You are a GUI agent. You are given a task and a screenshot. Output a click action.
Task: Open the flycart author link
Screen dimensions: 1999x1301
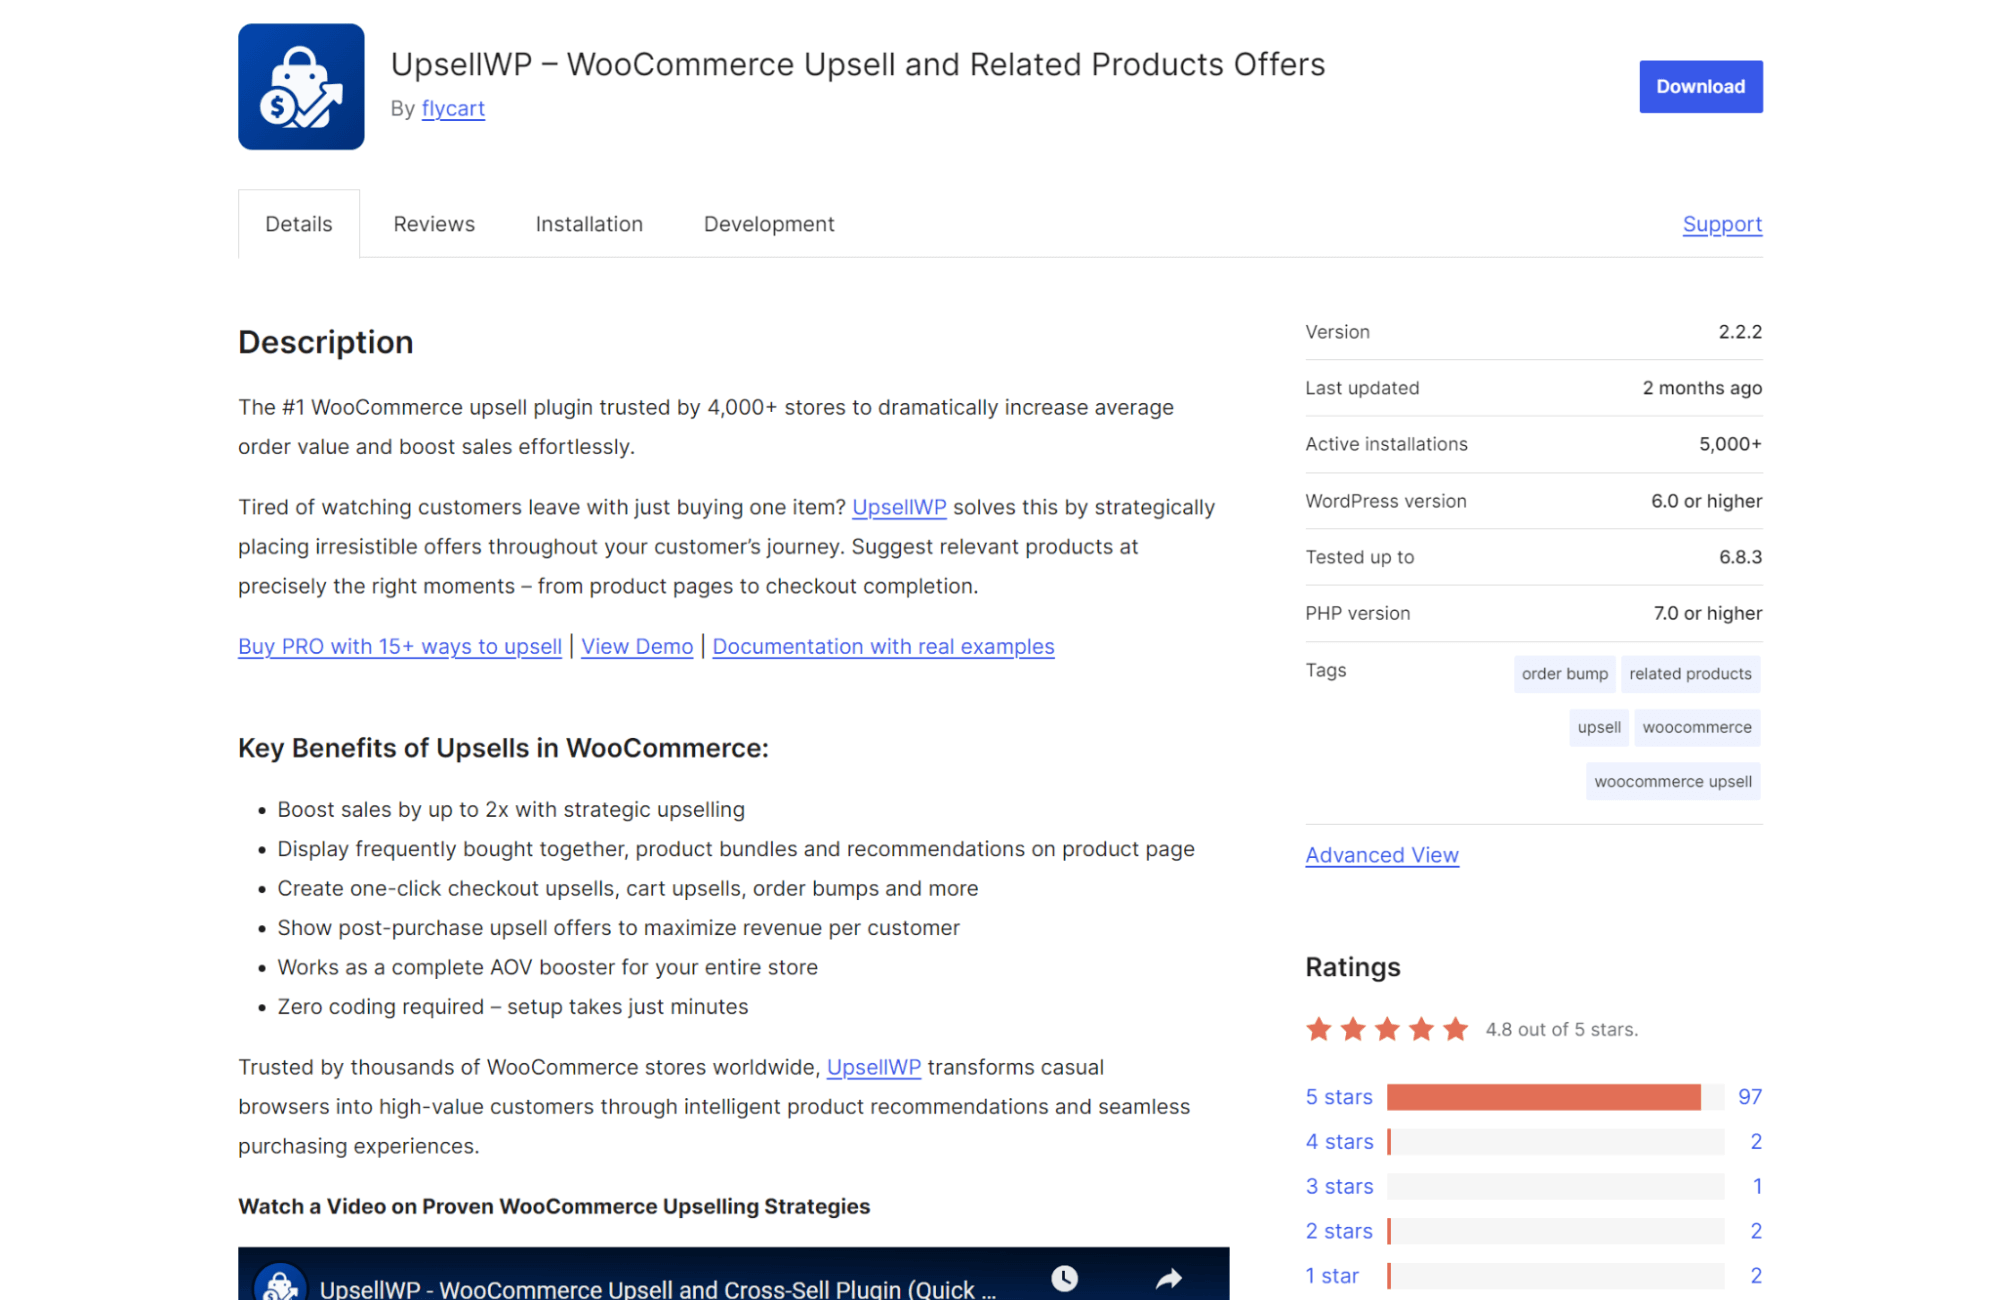pyautogui.click(x=452, y=108)
